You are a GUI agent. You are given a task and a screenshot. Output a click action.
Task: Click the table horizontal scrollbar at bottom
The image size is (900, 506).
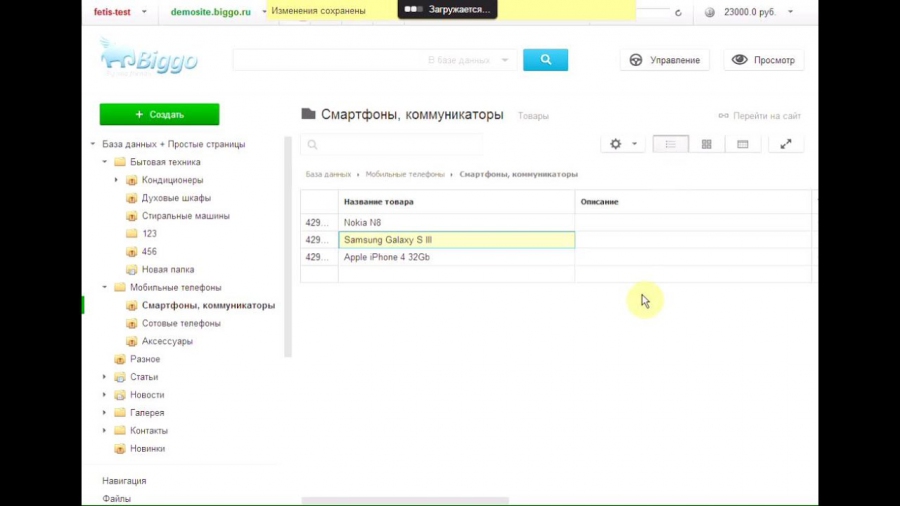[405, 501]
